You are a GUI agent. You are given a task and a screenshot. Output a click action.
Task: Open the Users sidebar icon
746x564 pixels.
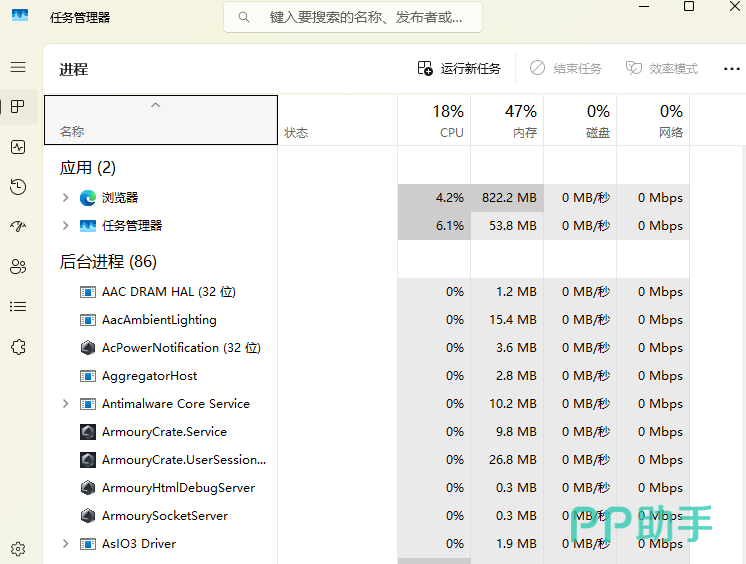pos(18,267)
